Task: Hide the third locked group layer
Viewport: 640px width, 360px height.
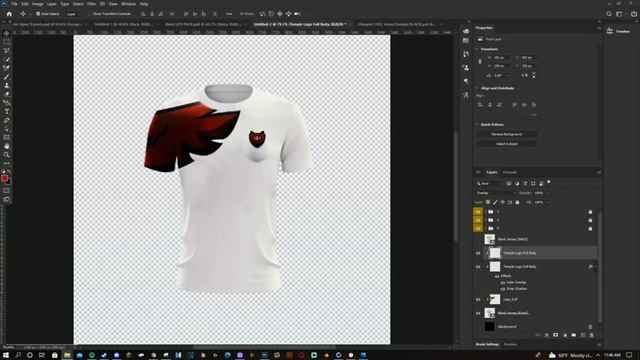Action: [478, 228]
